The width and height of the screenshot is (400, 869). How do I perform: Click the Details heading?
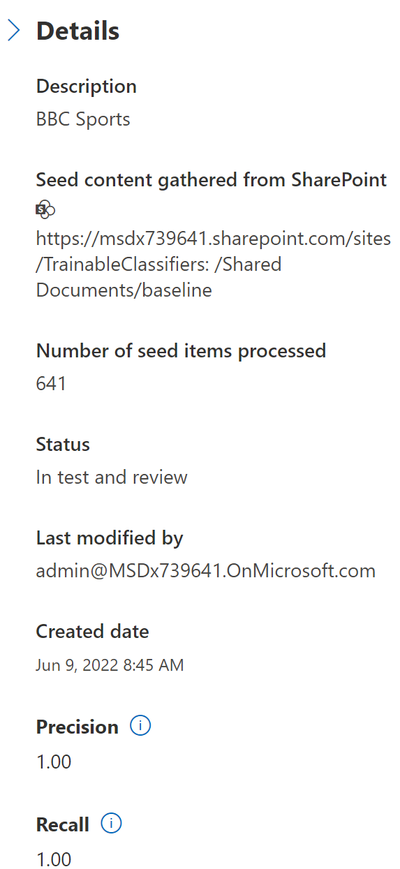(78, 31)
